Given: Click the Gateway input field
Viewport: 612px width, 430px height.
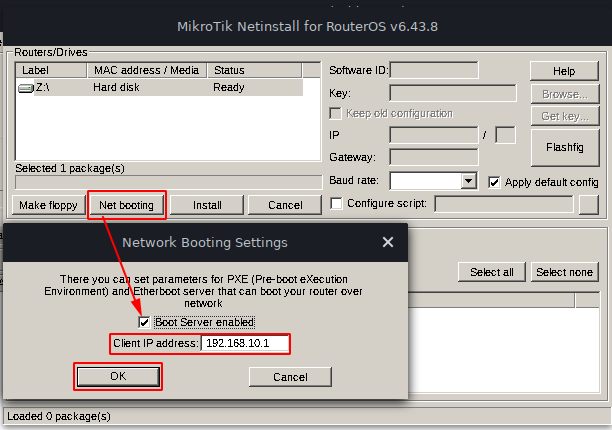Looking at the screenshot, I should point(434,157).
